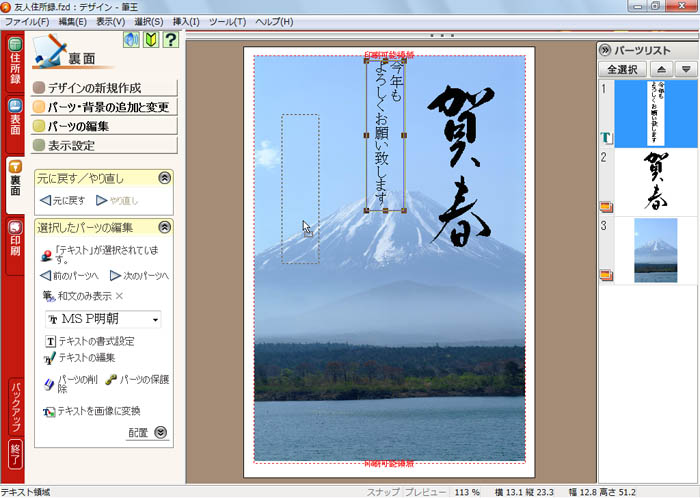Click テキストの編集 to edit text
Viewport: 700px width, 498px height.
point(85,357)
